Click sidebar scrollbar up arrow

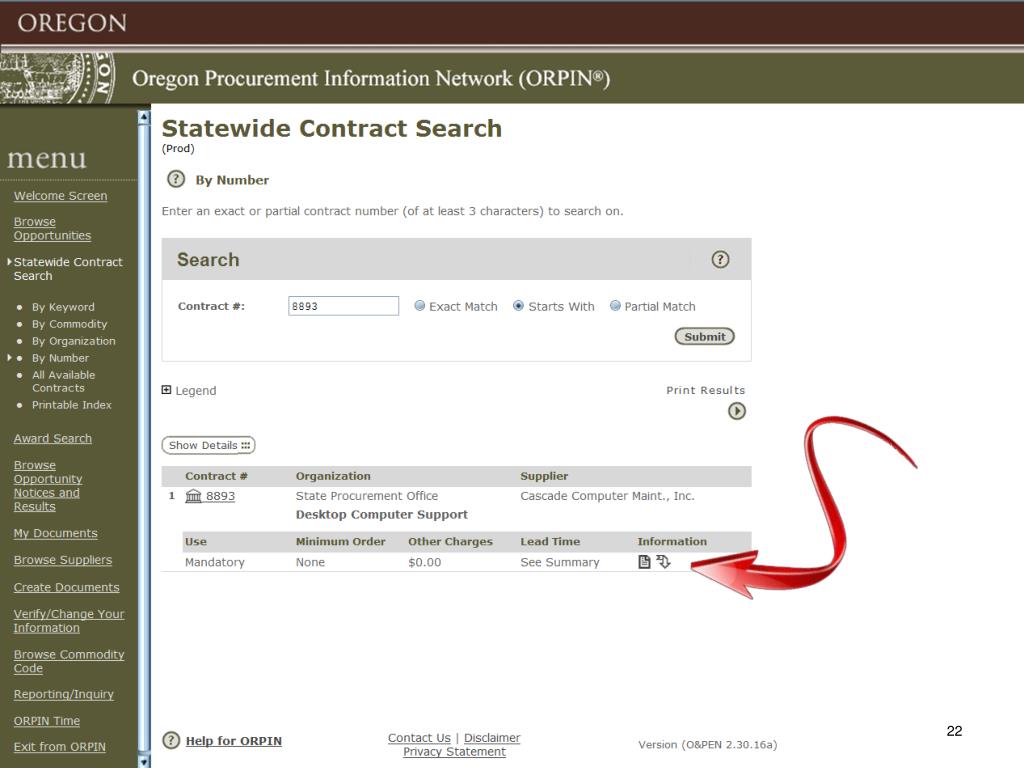pyautogui.click(x=144, y=117)
